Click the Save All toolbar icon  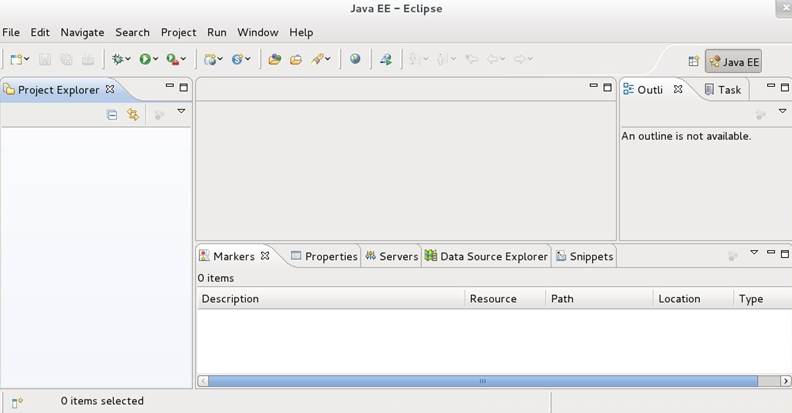click(66, 60)
